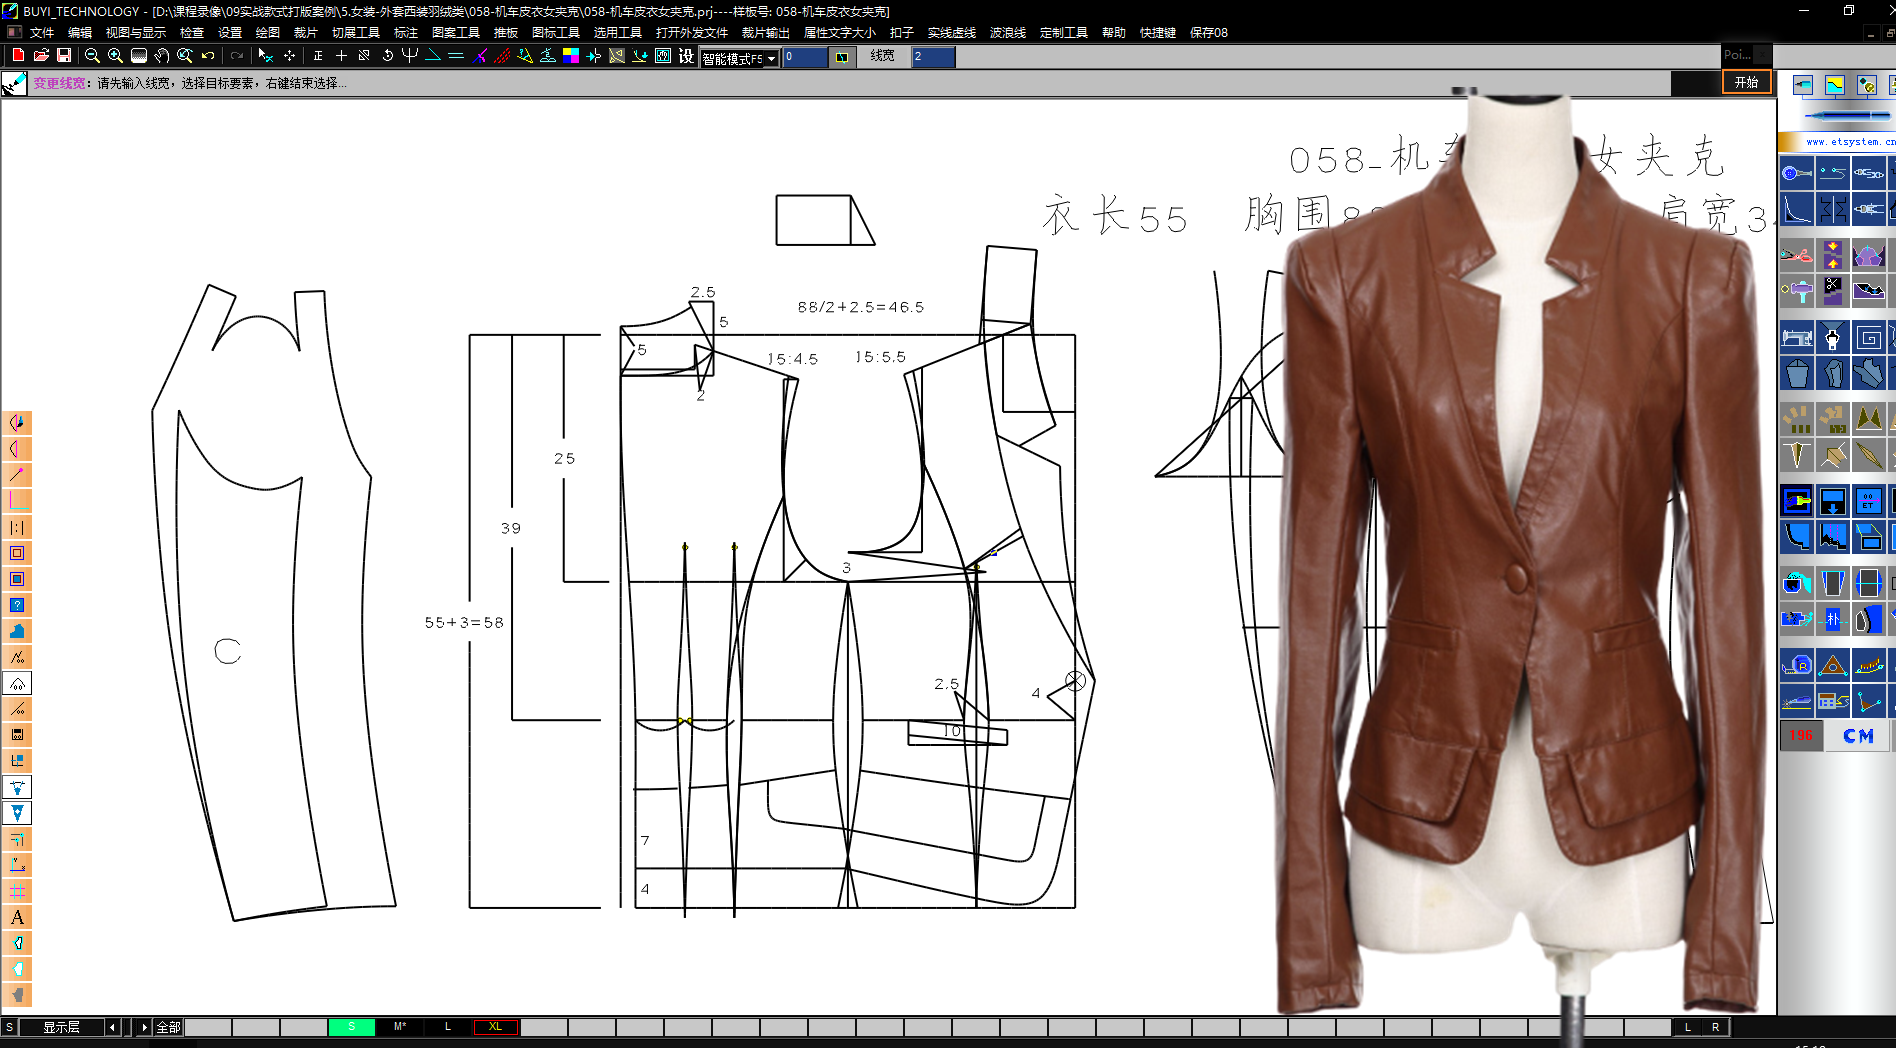Viewport: 1896px width, 1048px height.
Task: Open the 帮助 menu
Action: pos(1114,33)
